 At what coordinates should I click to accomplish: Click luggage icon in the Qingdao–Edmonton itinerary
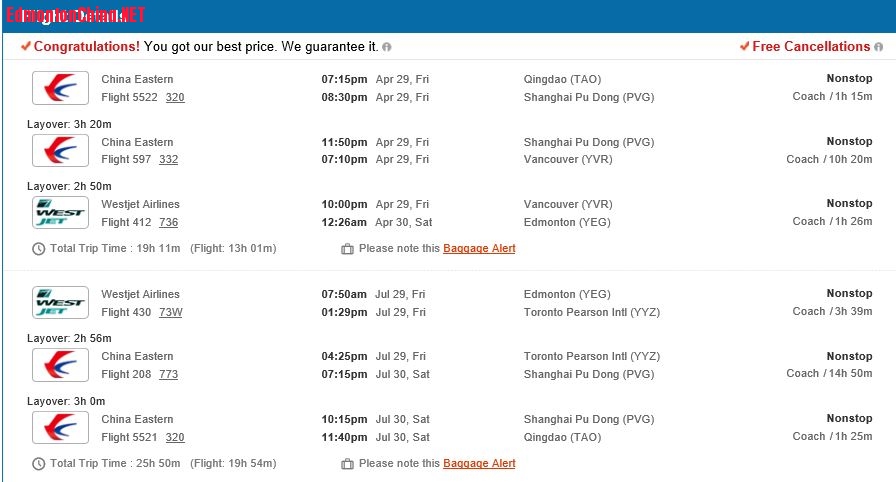click(x=347, y=249)
